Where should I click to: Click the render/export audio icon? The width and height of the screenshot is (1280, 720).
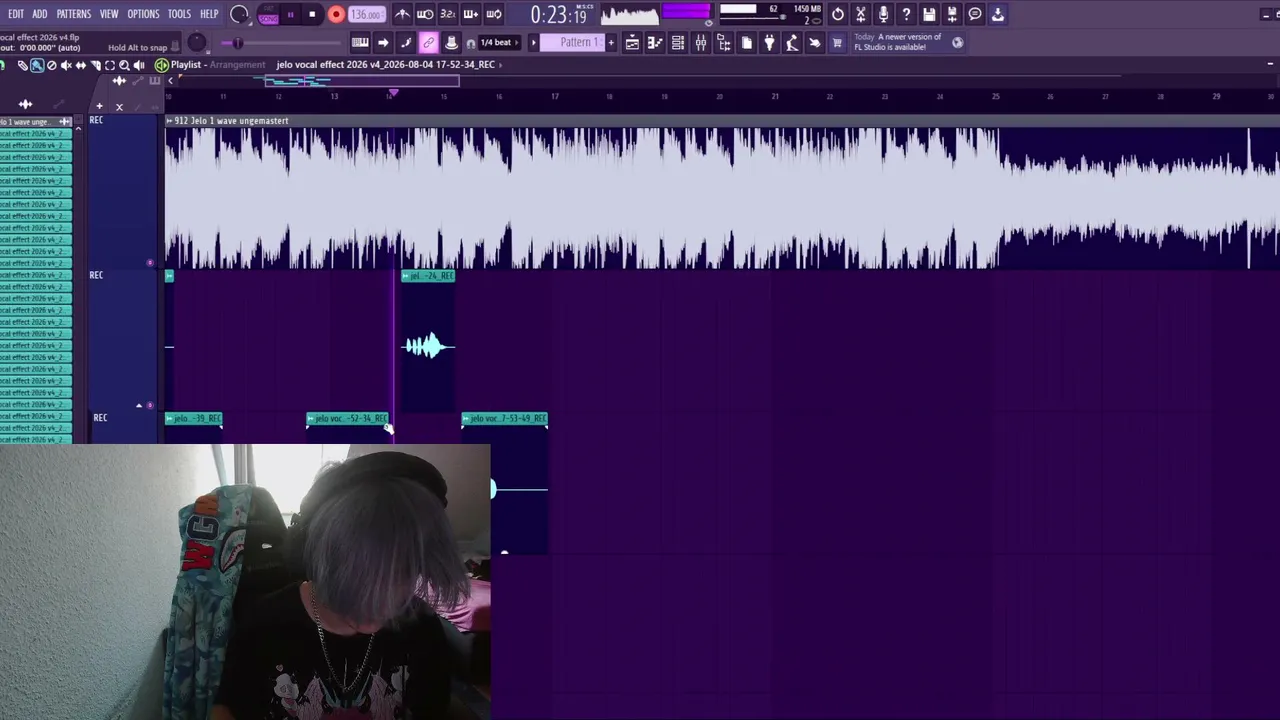click(x=952, y=14)
